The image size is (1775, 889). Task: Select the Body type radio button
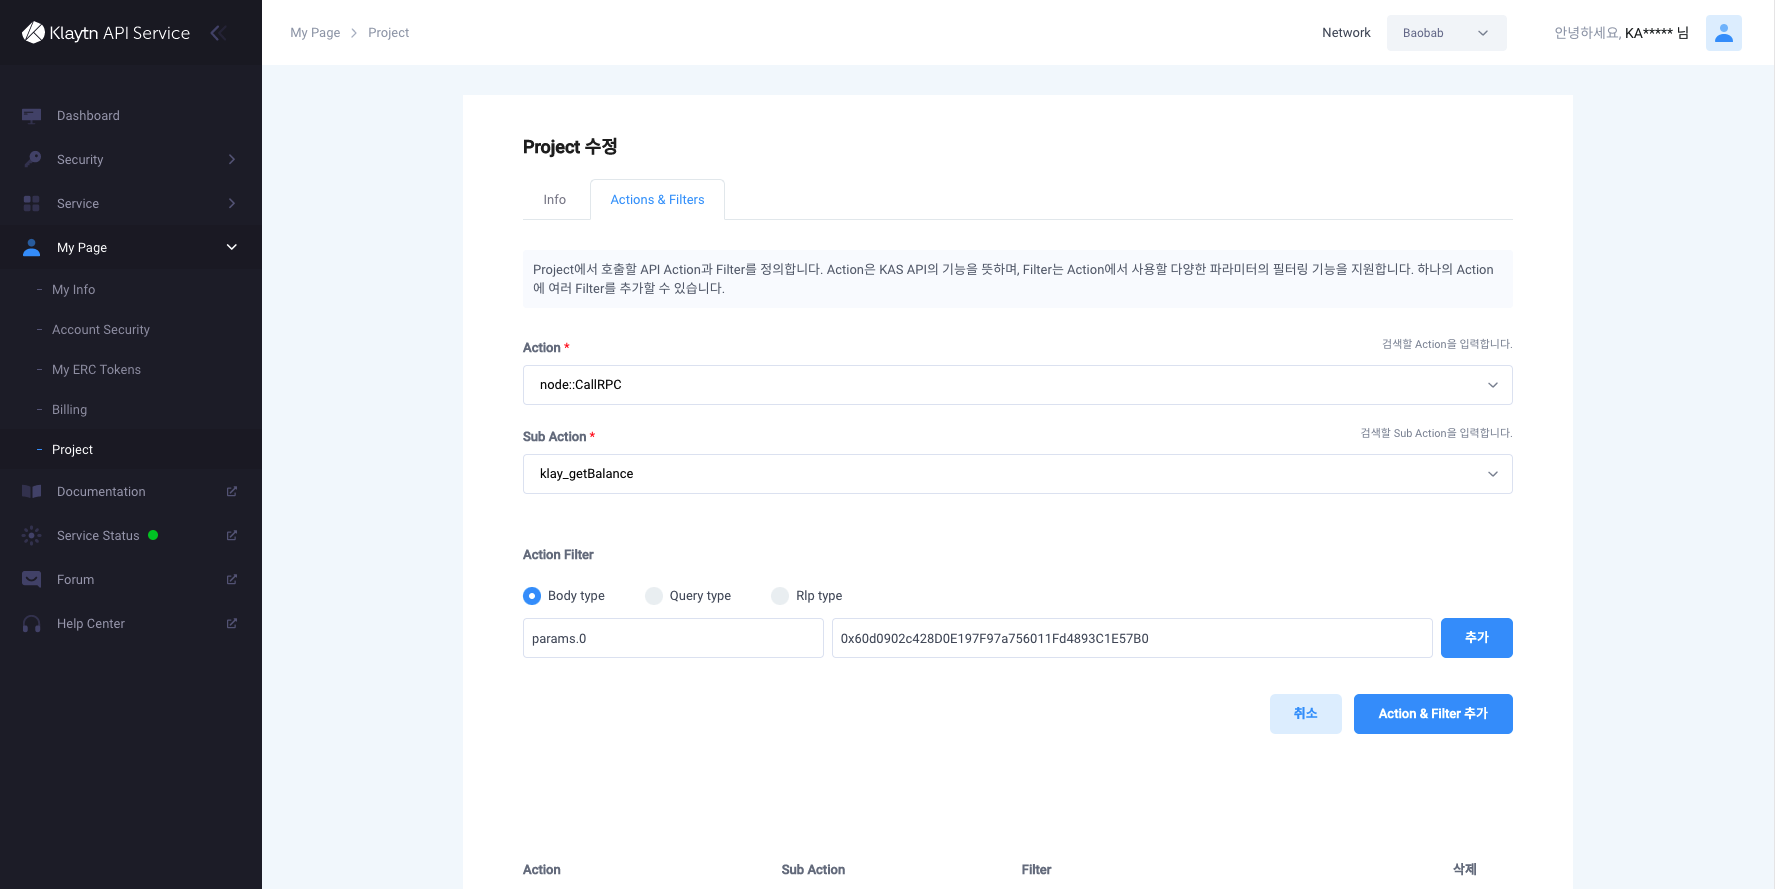coord(532,596)
